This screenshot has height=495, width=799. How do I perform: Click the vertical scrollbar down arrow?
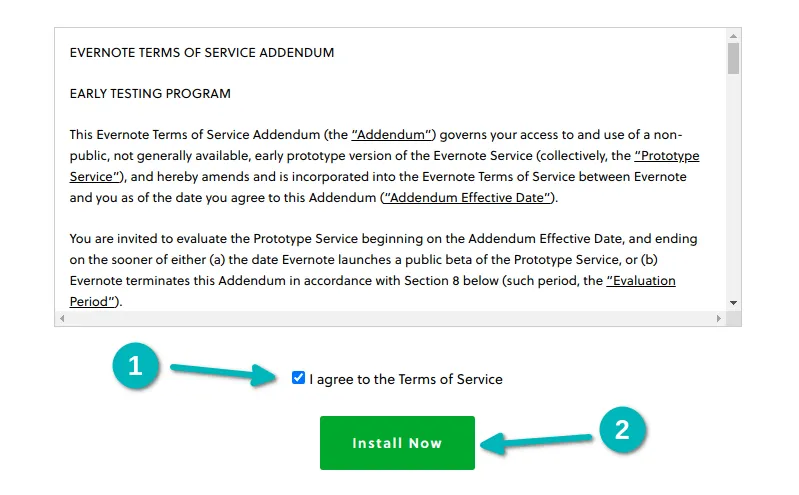point(733,302)
